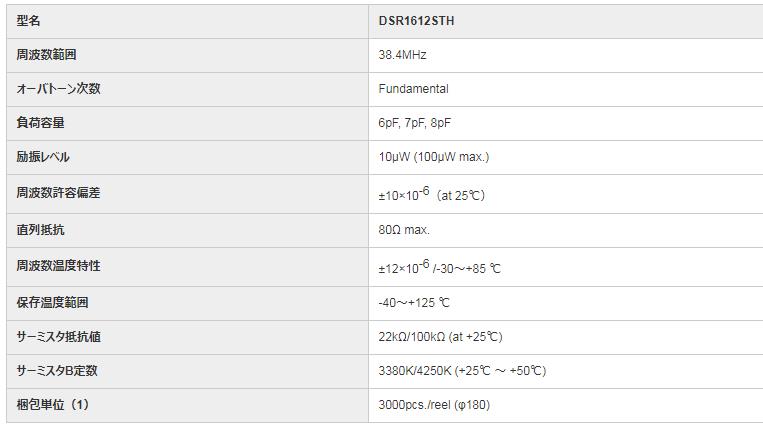
Task: Click the ±10×10⁻⁶ (at 25℃) tolerance value
Action: (x=431, y=194)
